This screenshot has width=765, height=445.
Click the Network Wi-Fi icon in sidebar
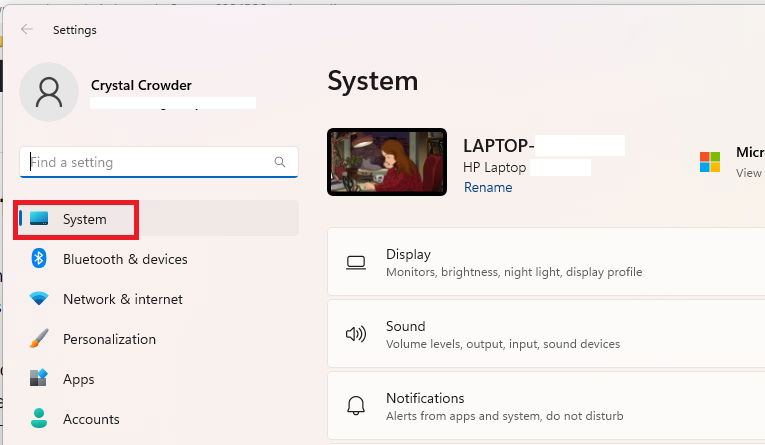click(39, 299)
